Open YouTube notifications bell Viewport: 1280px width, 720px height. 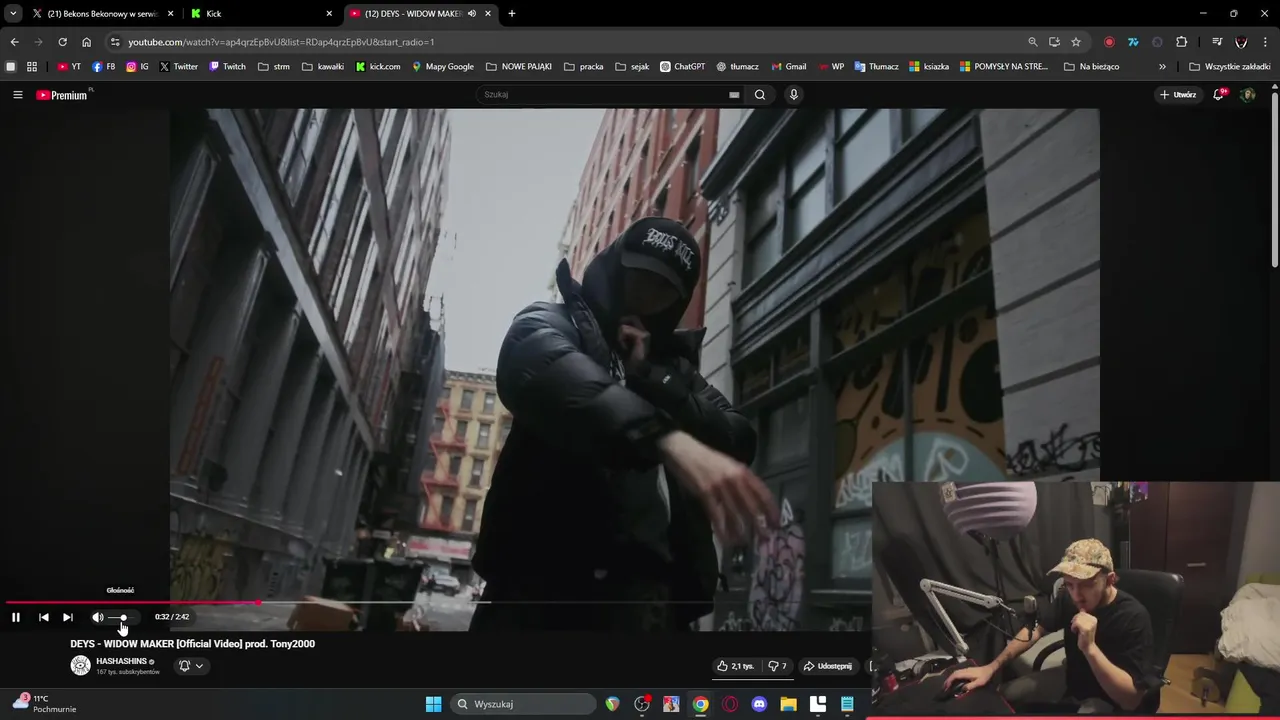[1219, 94]
